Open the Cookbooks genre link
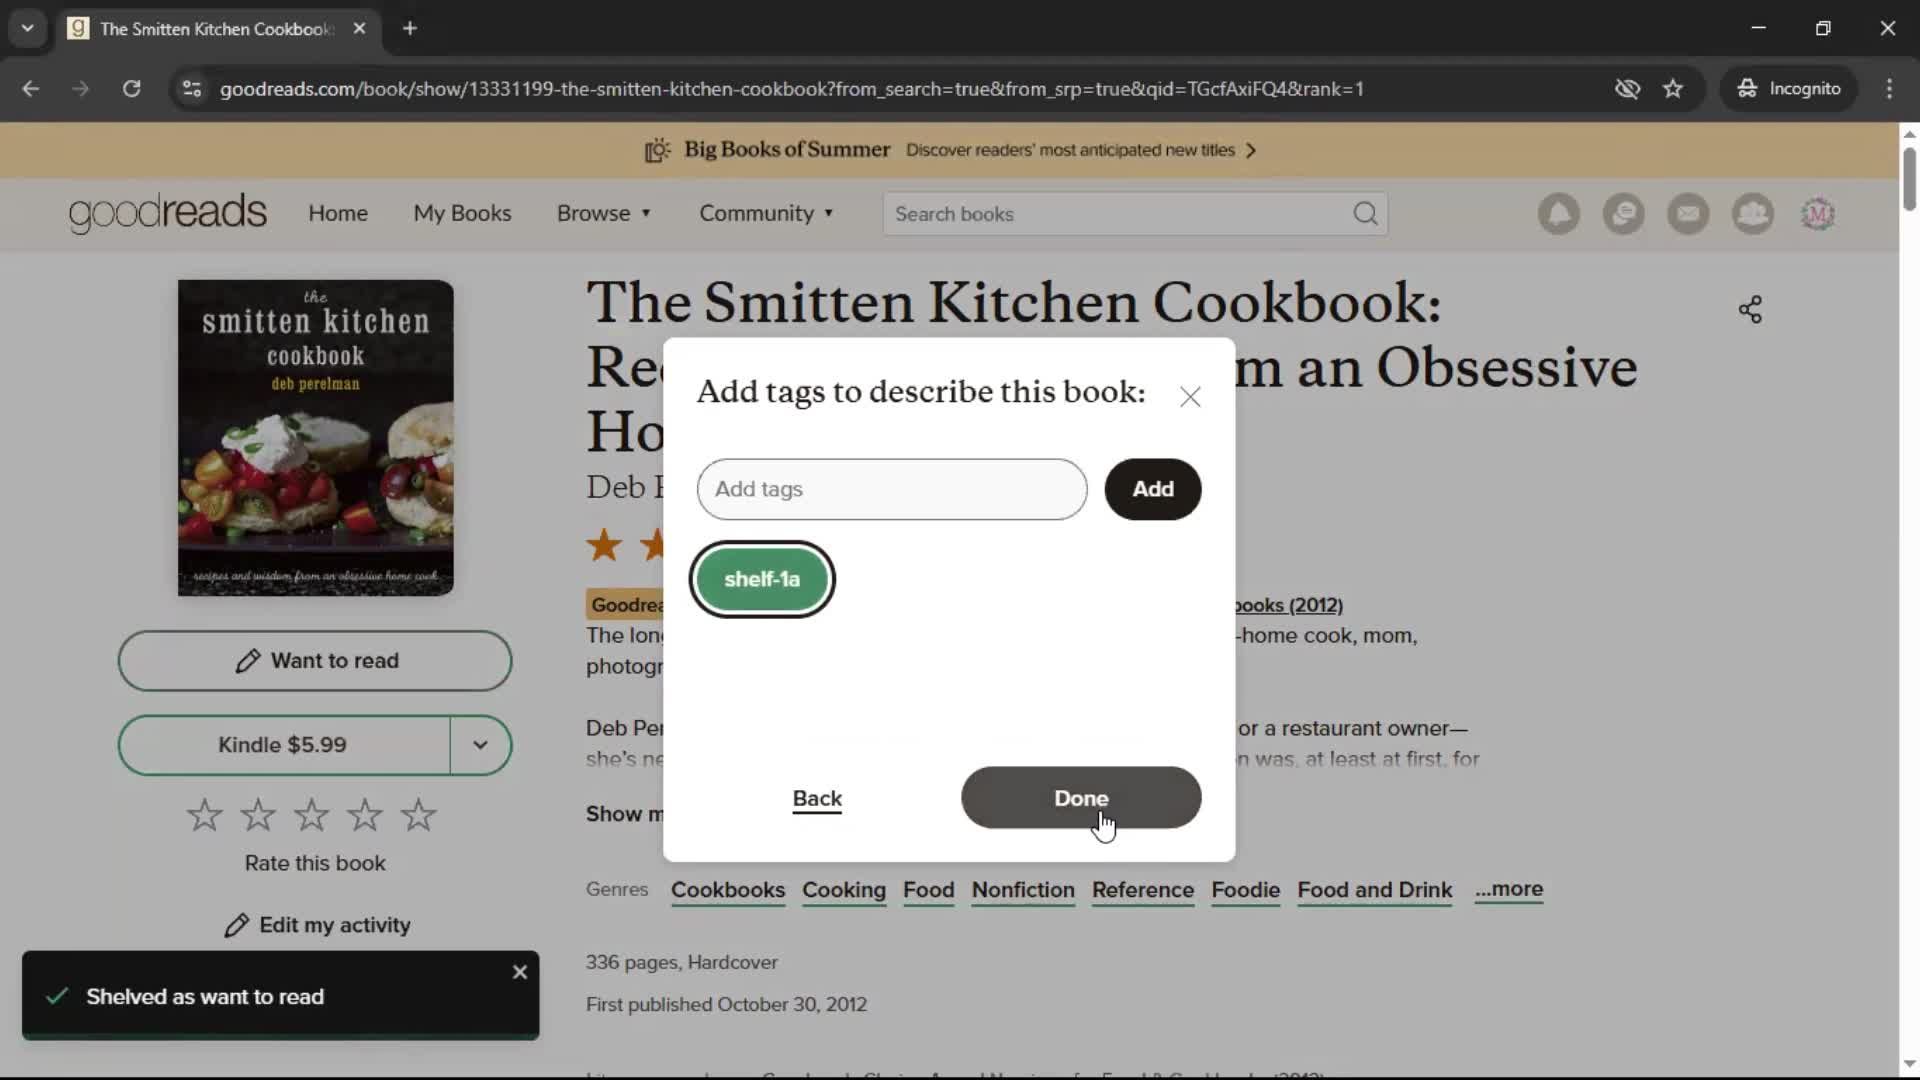1920x1080 pixels. click(x=728, y=890)
